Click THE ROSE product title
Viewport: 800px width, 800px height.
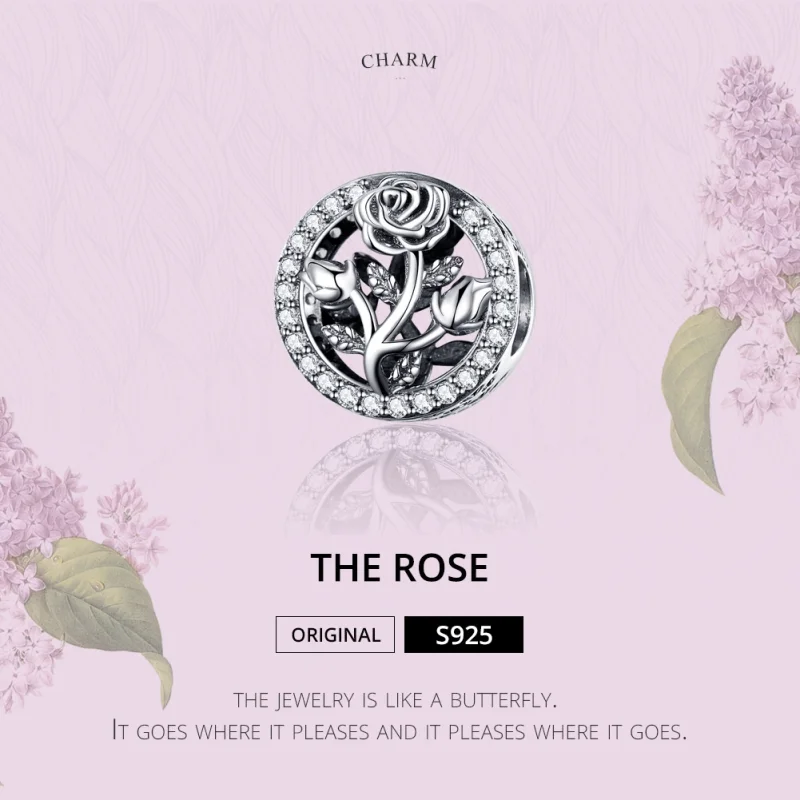coord(399,568)
